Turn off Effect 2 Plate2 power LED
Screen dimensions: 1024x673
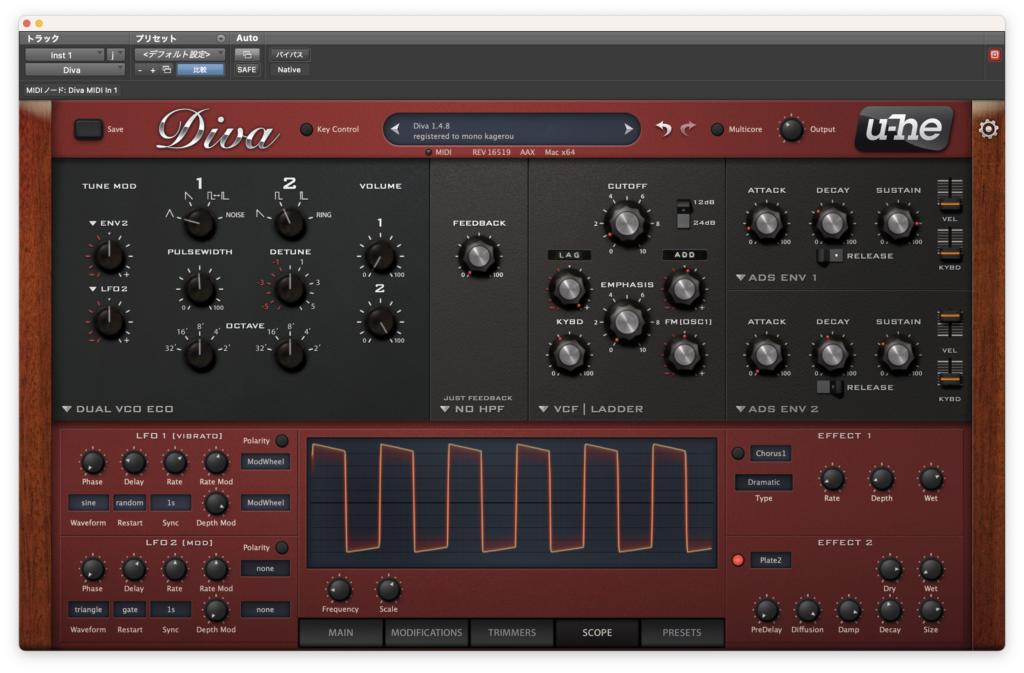[738, 560]
